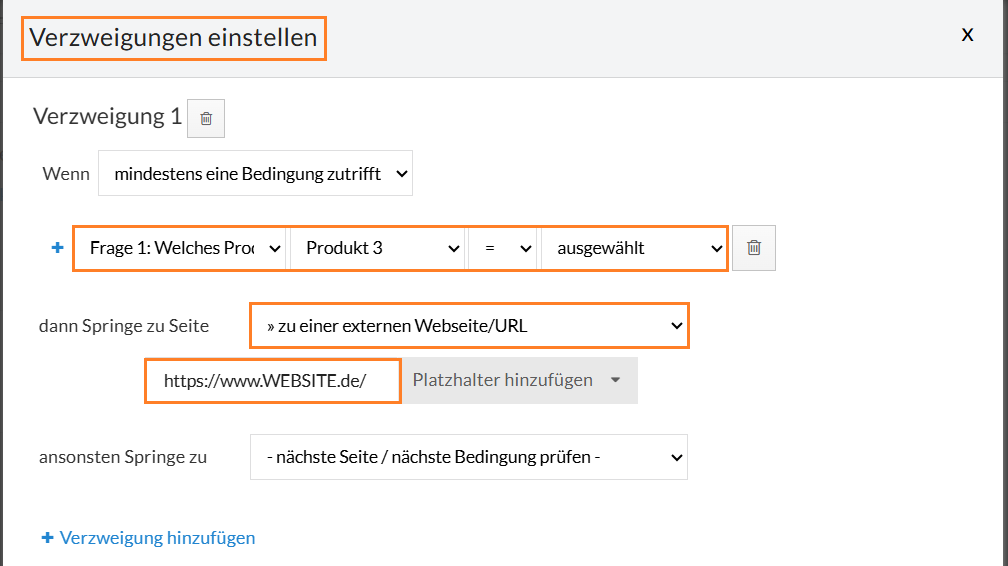Viewport: 1008px width, 566px height.
Task: Close the Verzweigungen einstellen dialog
Action: [967, 34]
